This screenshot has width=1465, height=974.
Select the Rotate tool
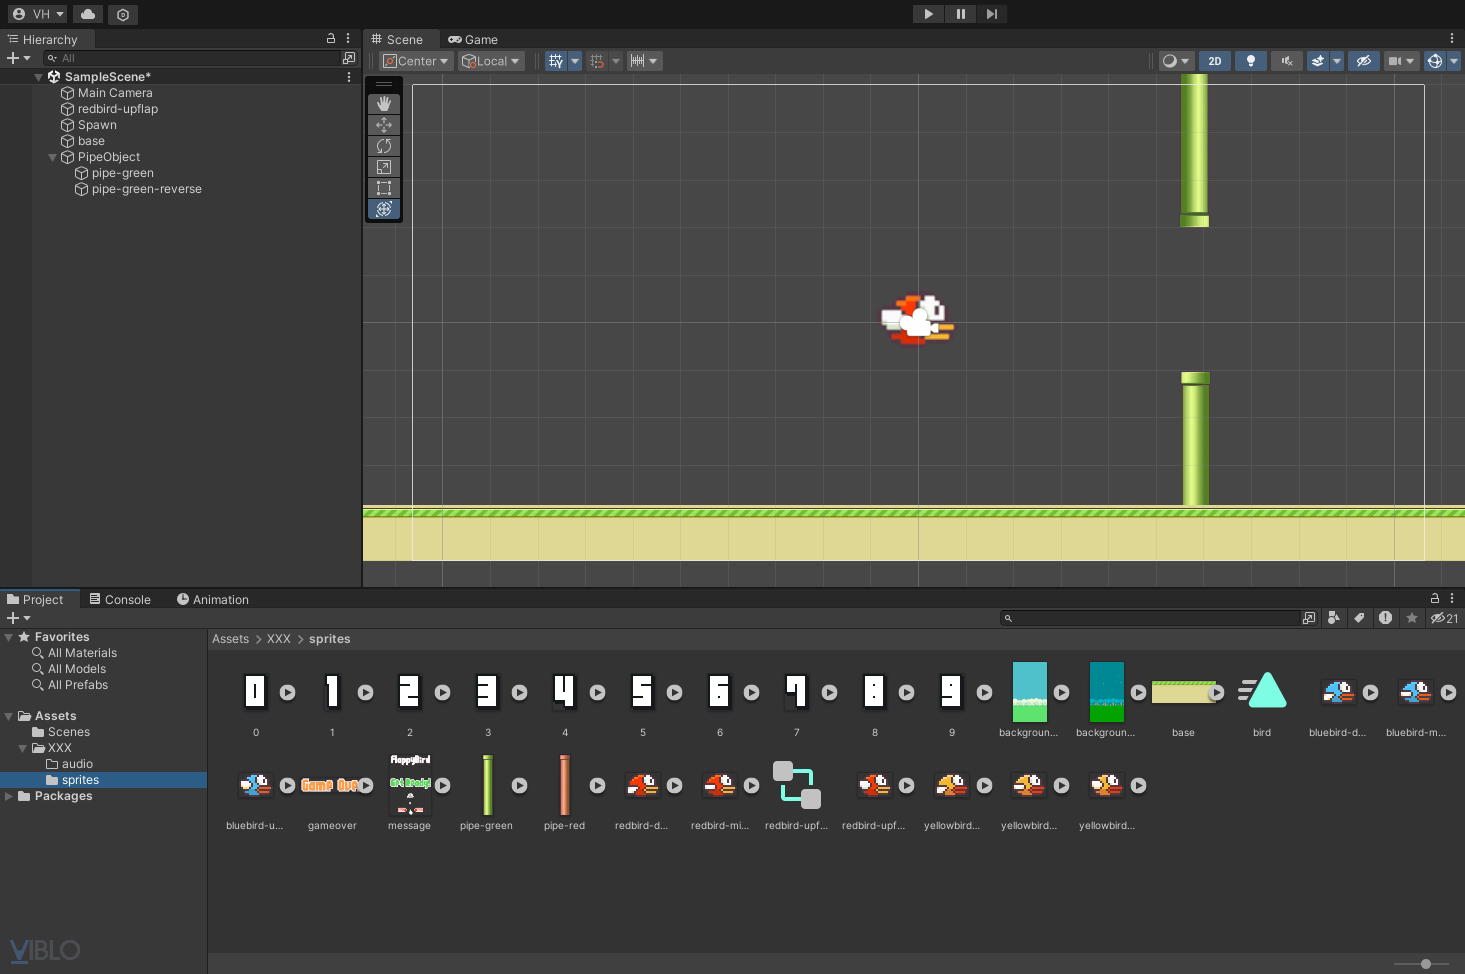384,146
